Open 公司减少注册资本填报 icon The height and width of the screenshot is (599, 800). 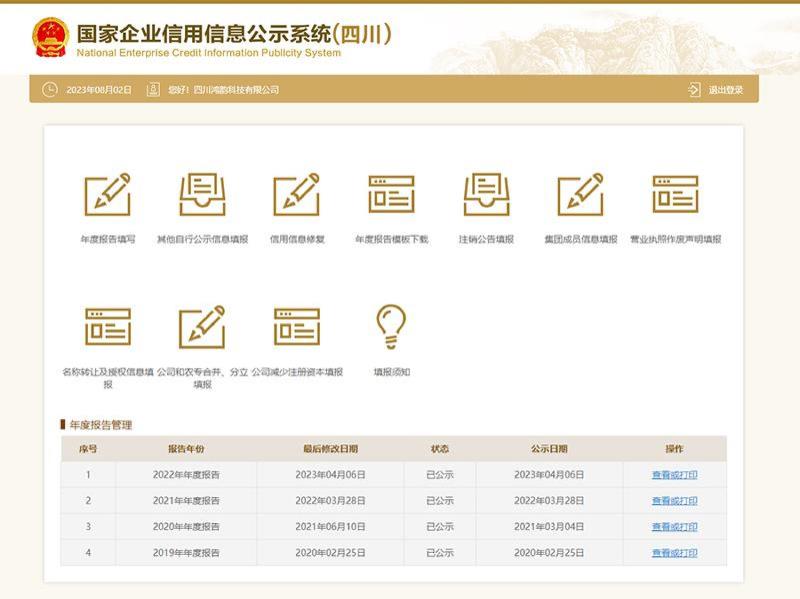[x=297, y=327]
